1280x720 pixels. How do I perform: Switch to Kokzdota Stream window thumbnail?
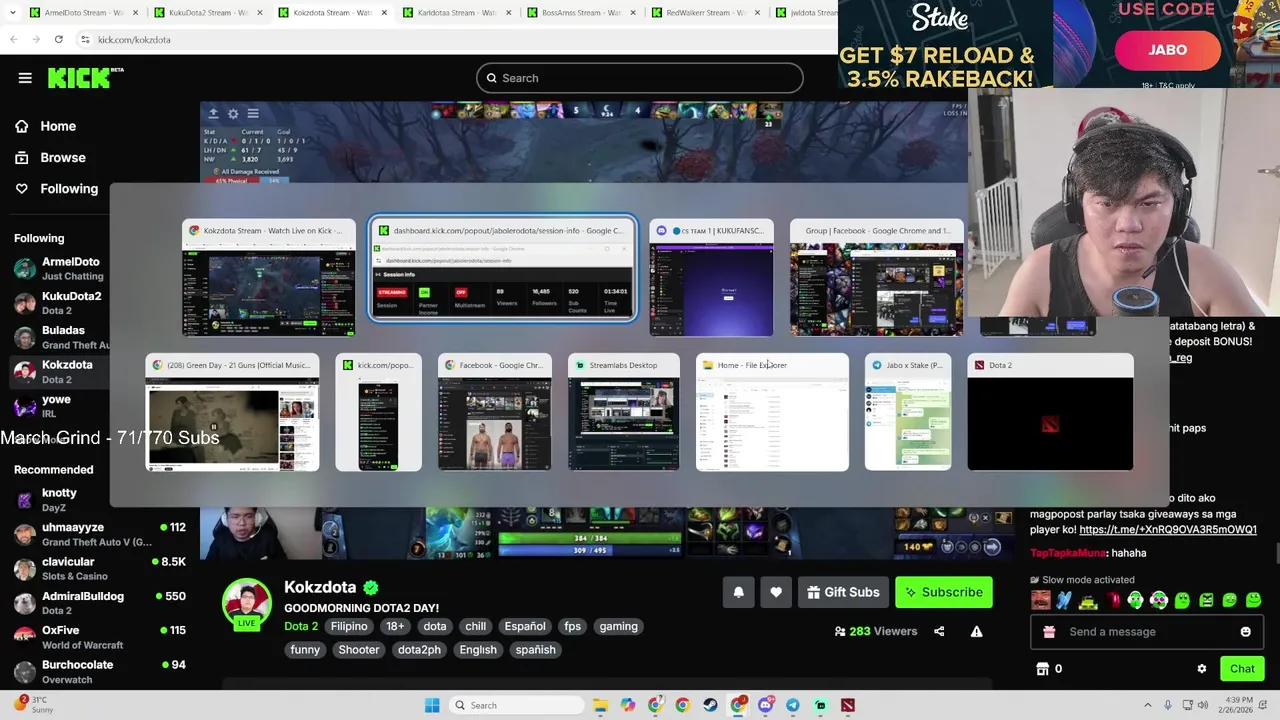(269, 278)
